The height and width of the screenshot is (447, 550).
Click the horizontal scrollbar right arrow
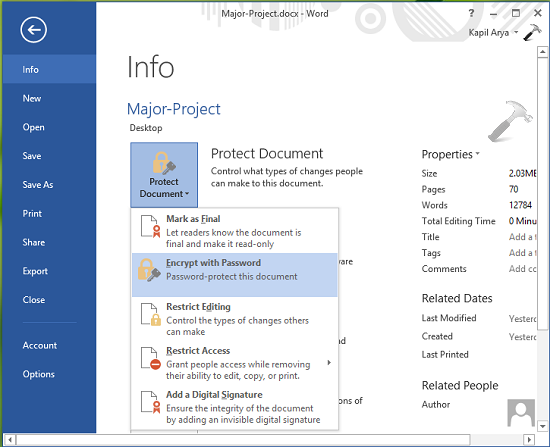(529, 439)
